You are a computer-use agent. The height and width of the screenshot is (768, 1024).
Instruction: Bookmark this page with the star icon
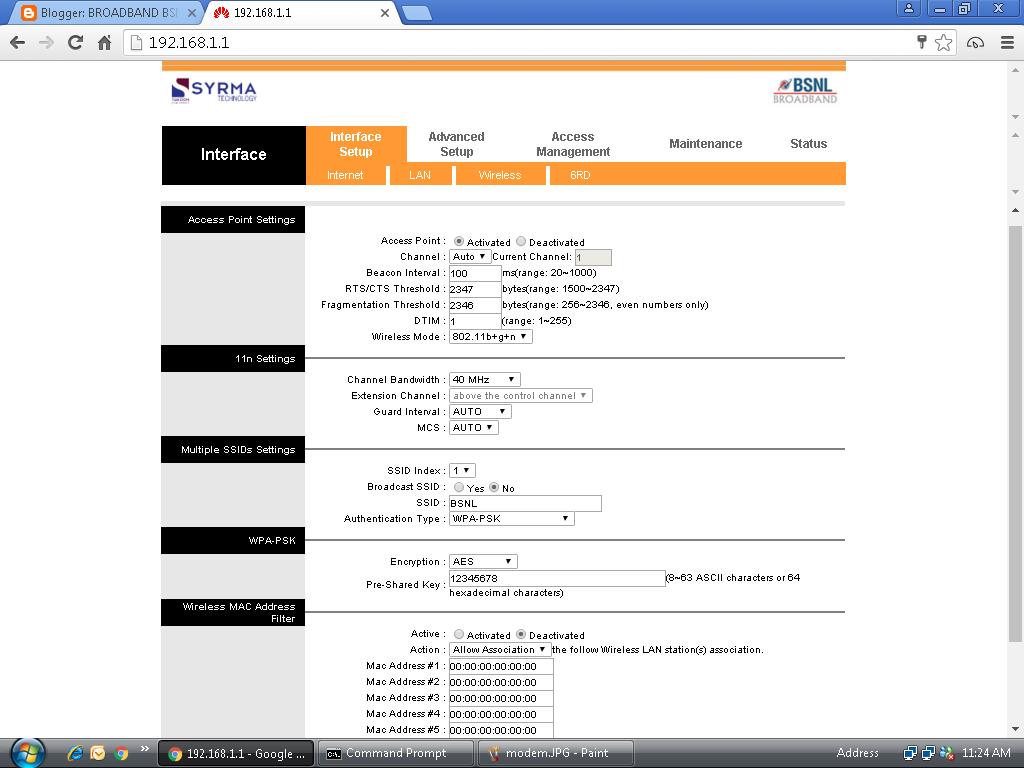tap(942, 43)
